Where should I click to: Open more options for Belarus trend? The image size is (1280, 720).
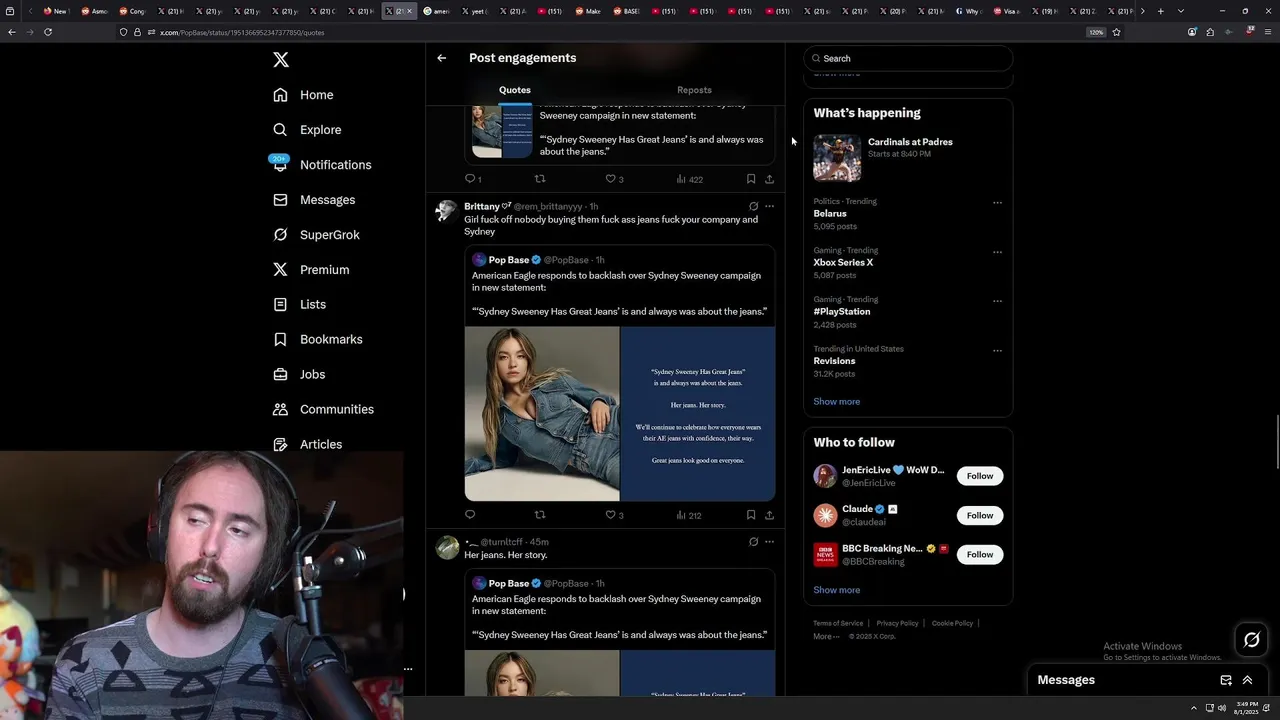click(x=997, y=203)
